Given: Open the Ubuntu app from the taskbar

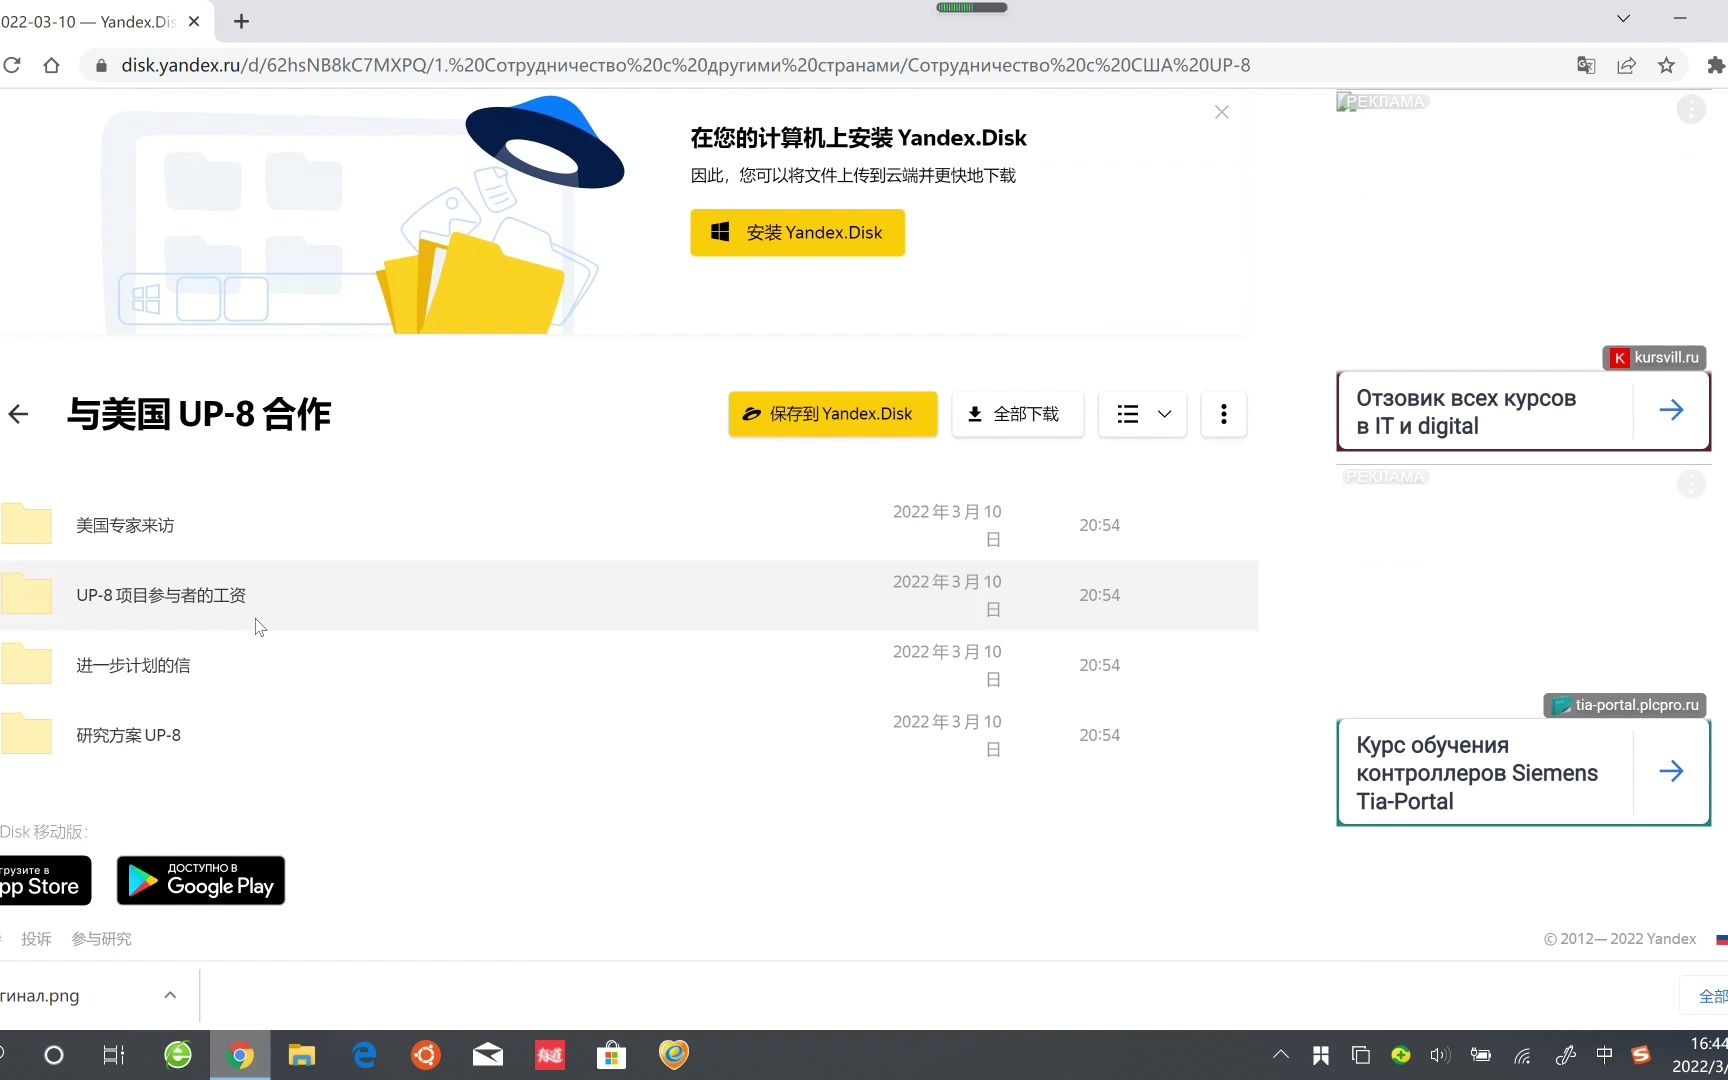Looking at the screenshot, I should (426, 1055).
